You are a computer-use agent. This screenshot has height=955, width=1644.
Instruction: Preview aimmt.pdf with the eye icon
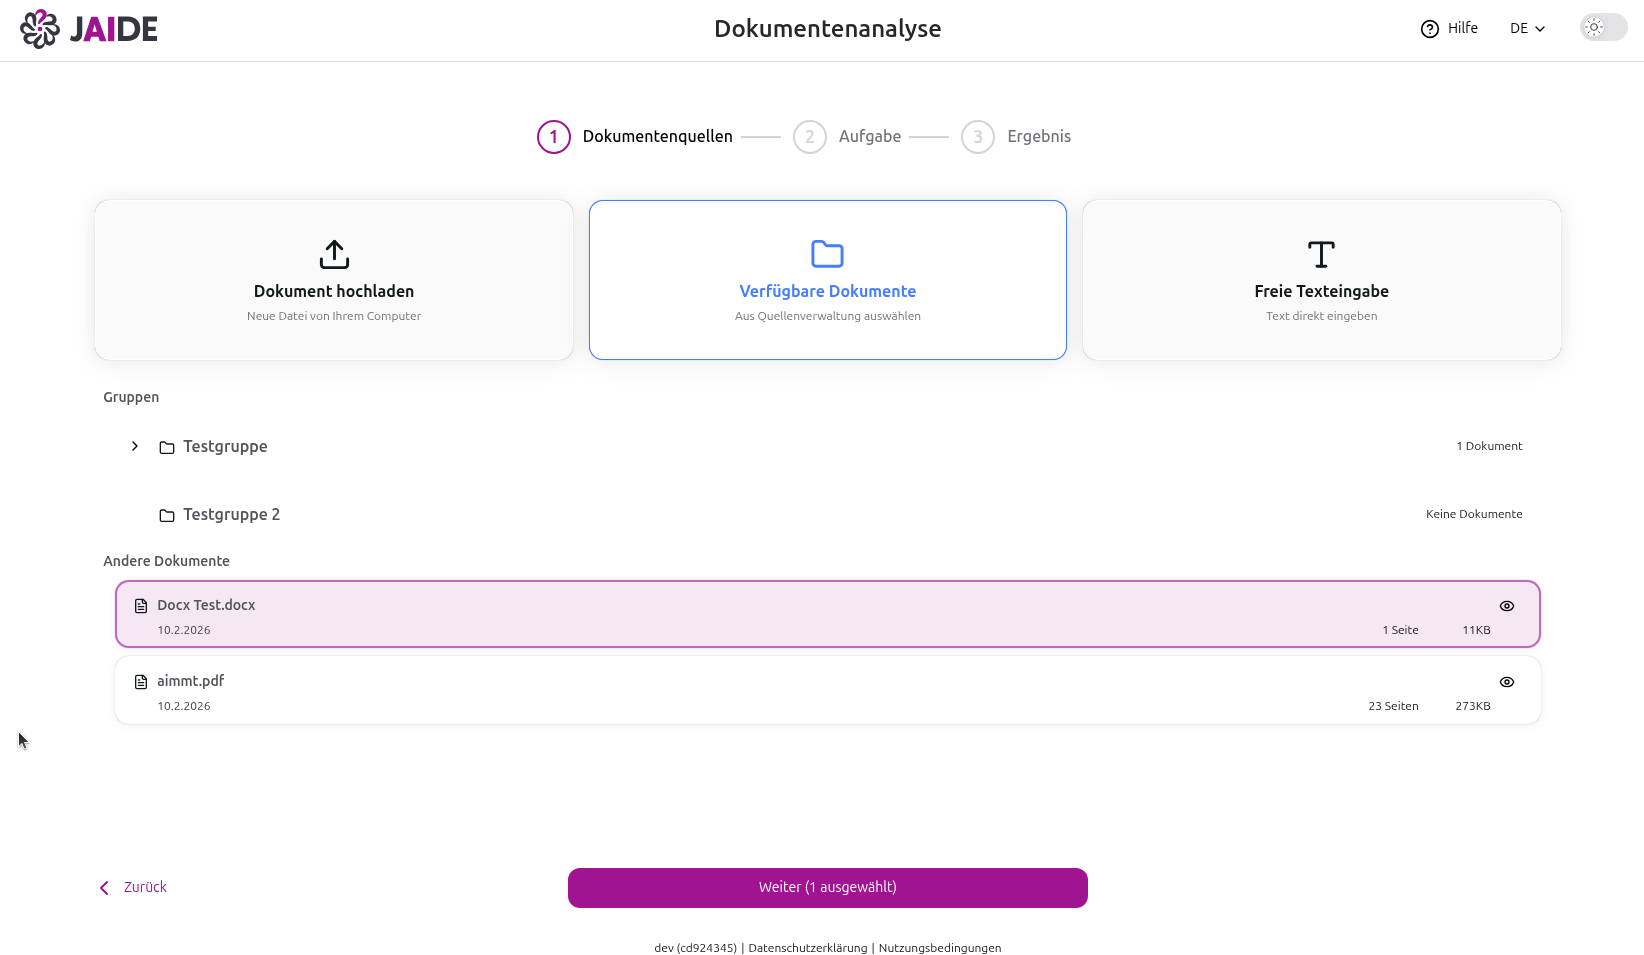(x=1506, y=682)
